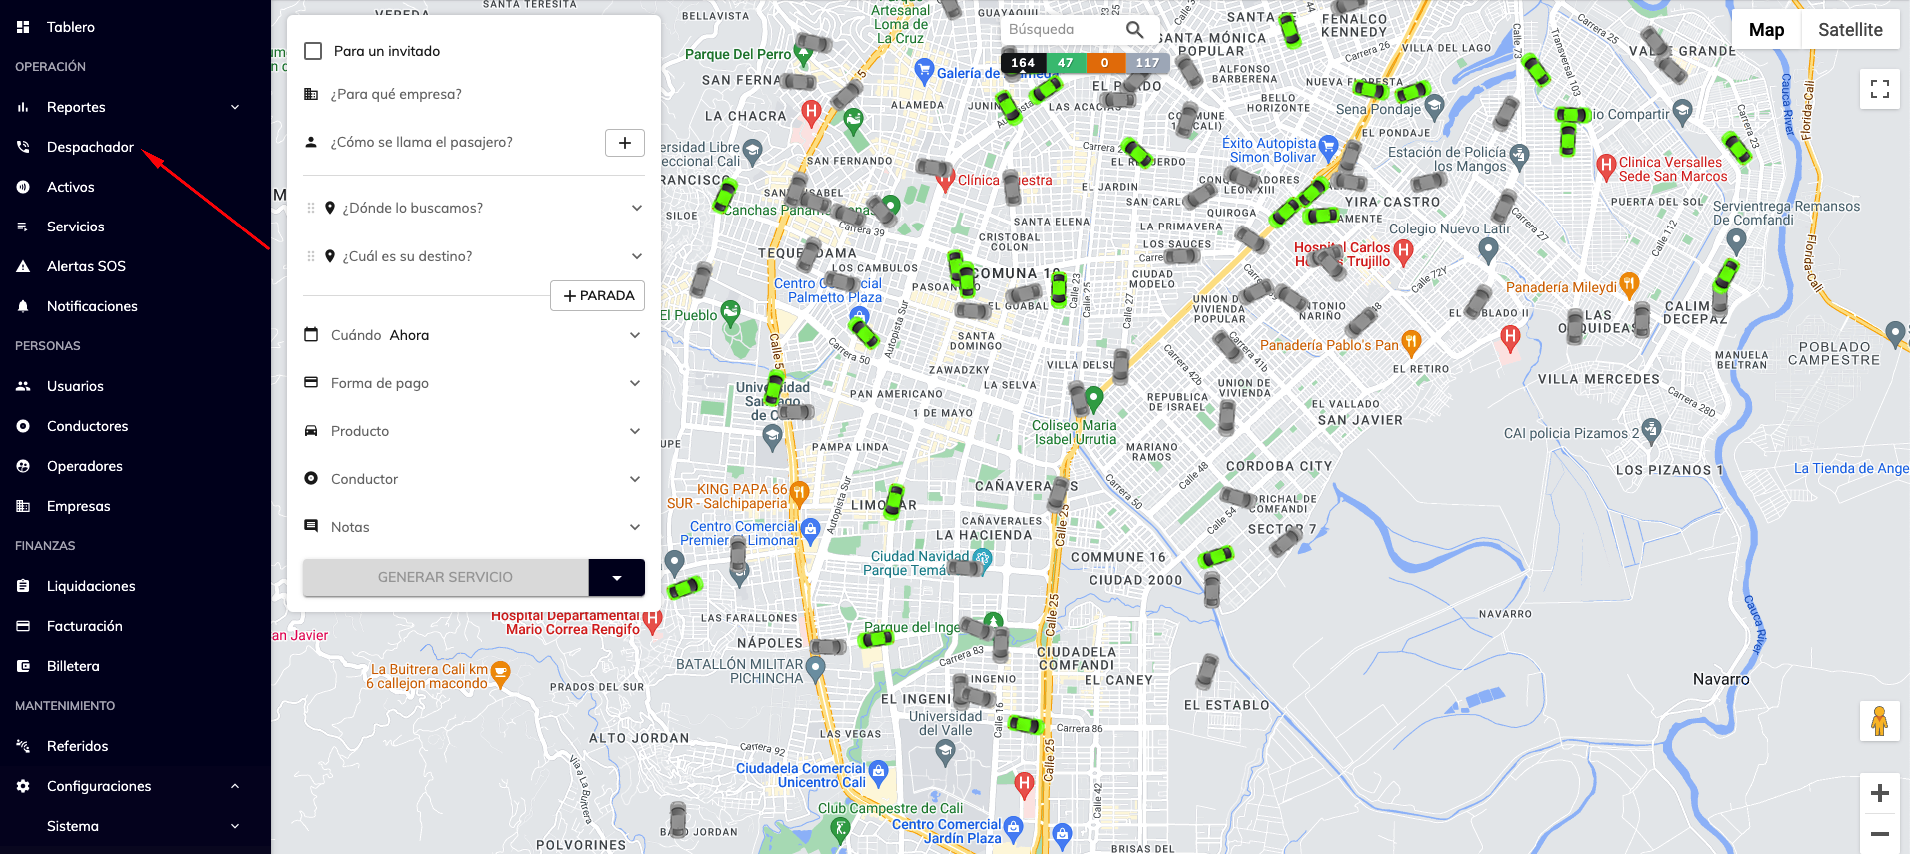The height and width of the screenshot is (854, 1910).
Task: Click the gray 117 vehicle counter
Action: pos(1147,63)
